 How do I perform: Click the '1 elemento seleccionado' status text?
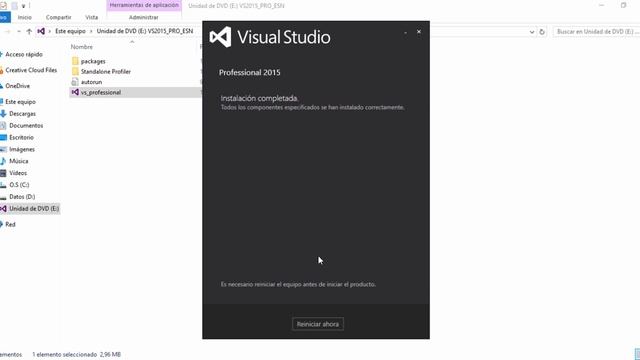click(x=64, y=354)
